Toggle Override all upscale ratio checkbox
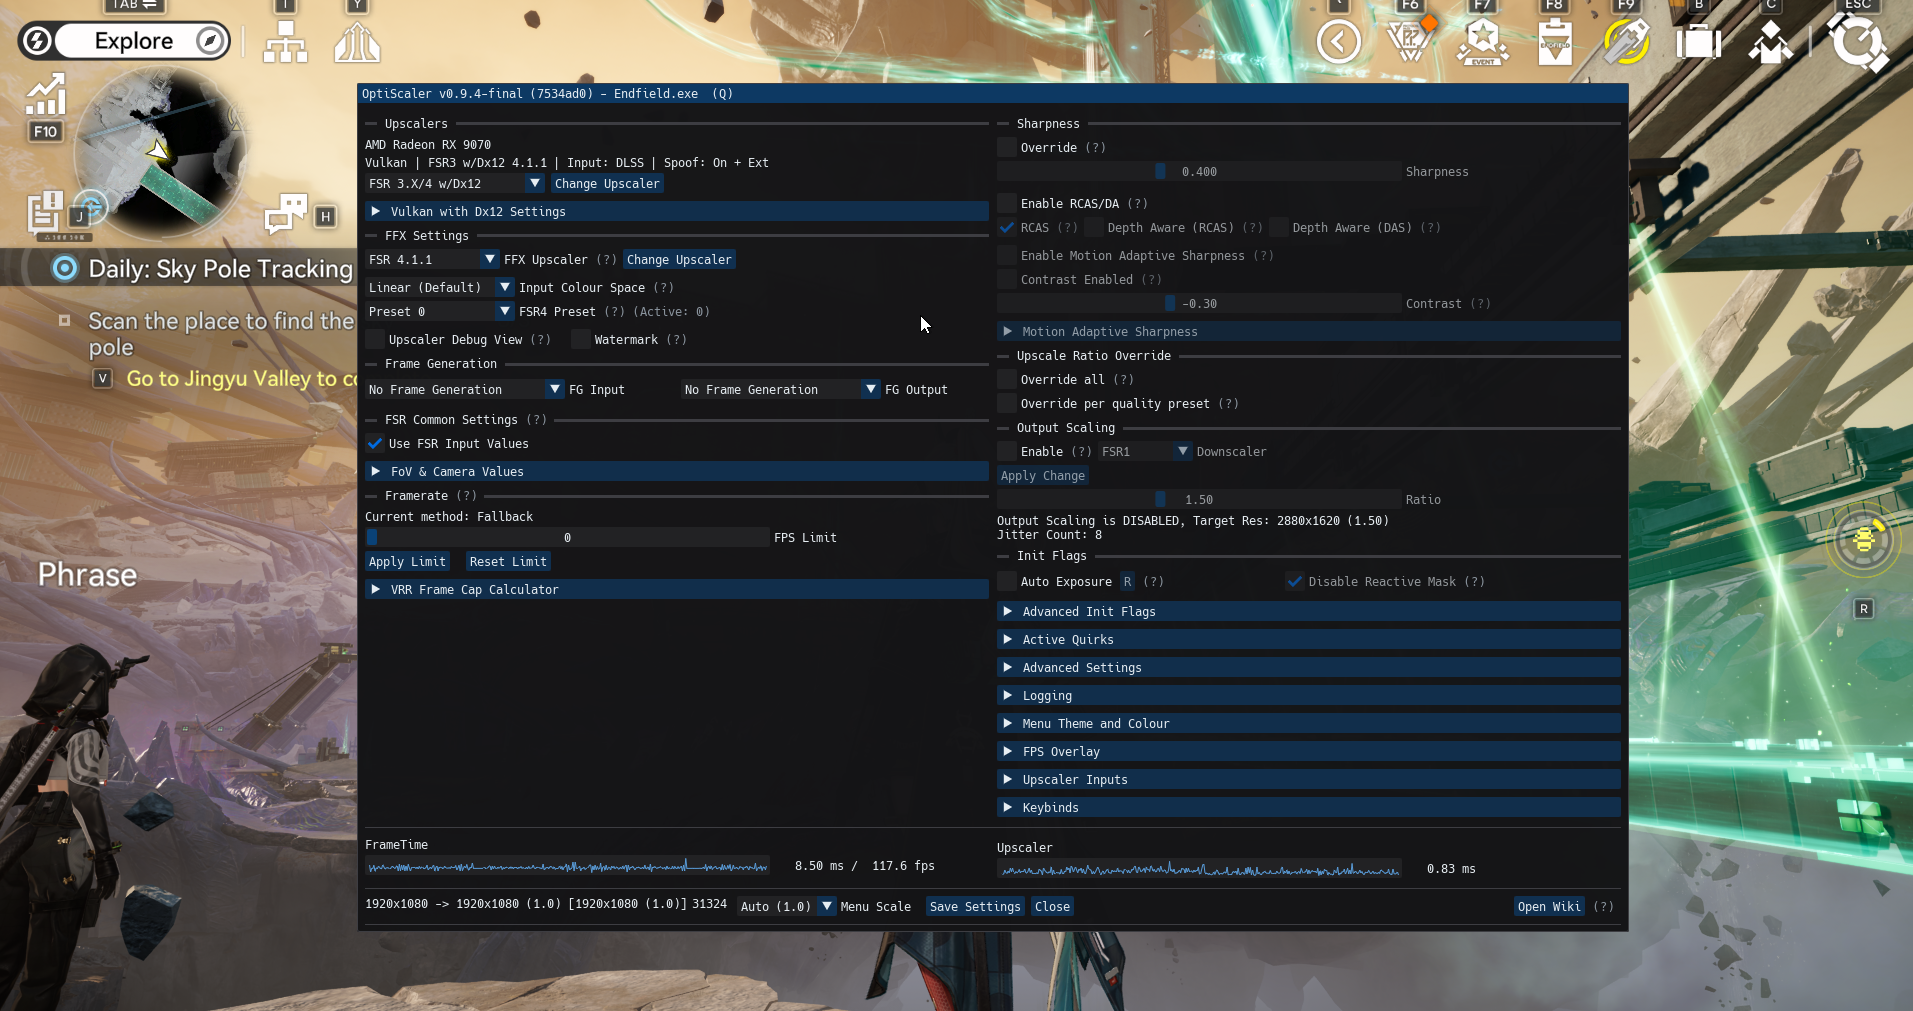 point(1007,379)
